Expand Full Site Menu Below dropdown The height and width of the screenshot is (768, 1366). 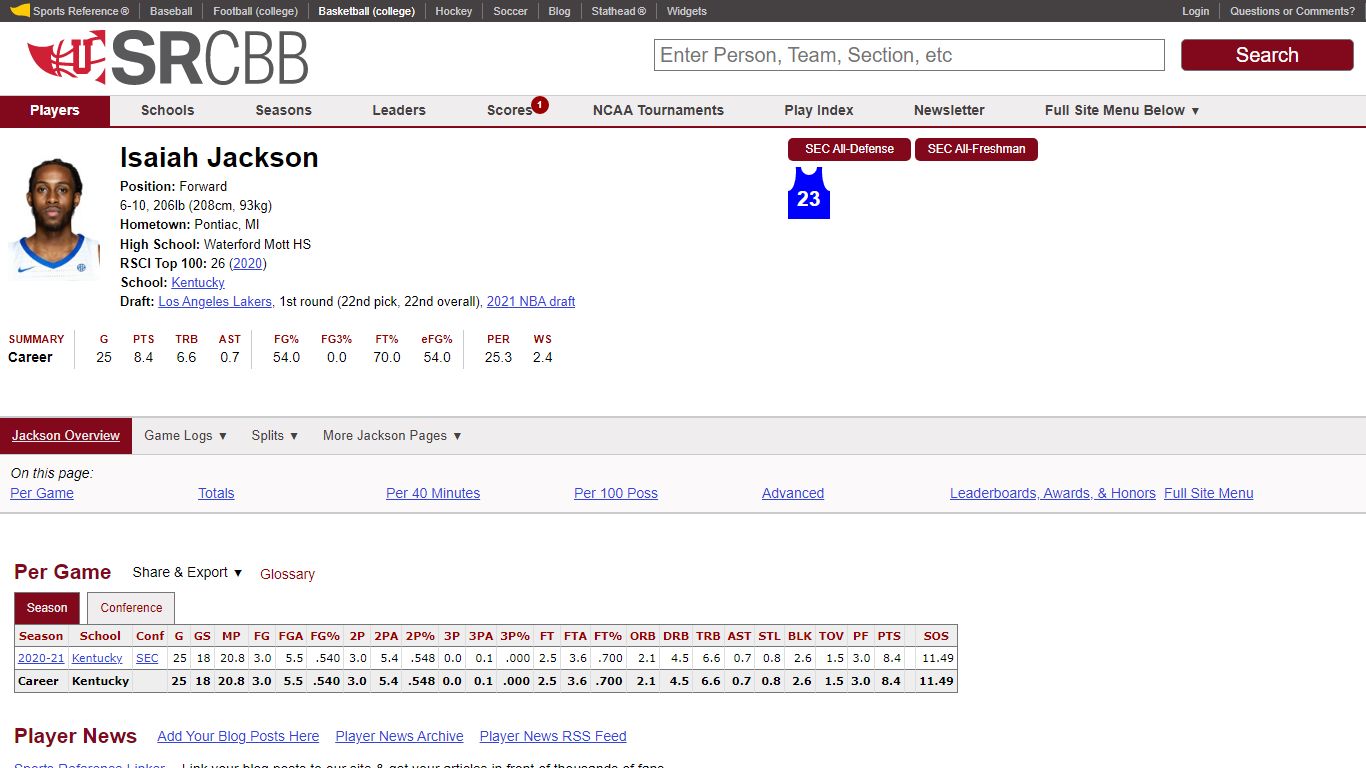[x=1122, y=110]
